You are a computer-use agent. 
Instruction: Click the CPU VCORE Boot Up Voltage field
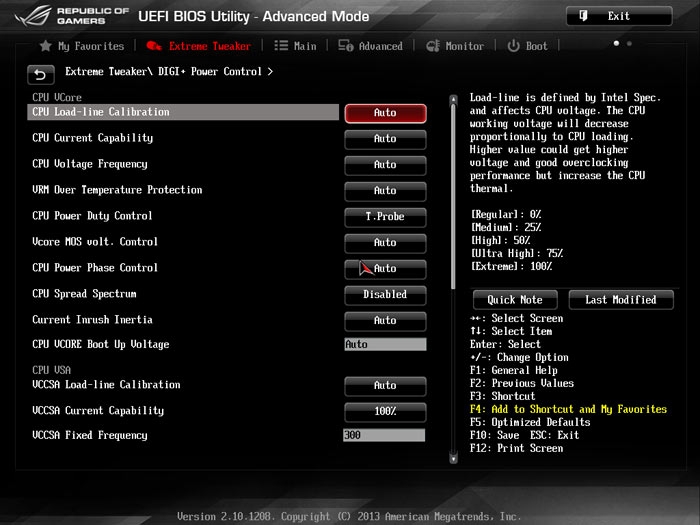[385, 345]
